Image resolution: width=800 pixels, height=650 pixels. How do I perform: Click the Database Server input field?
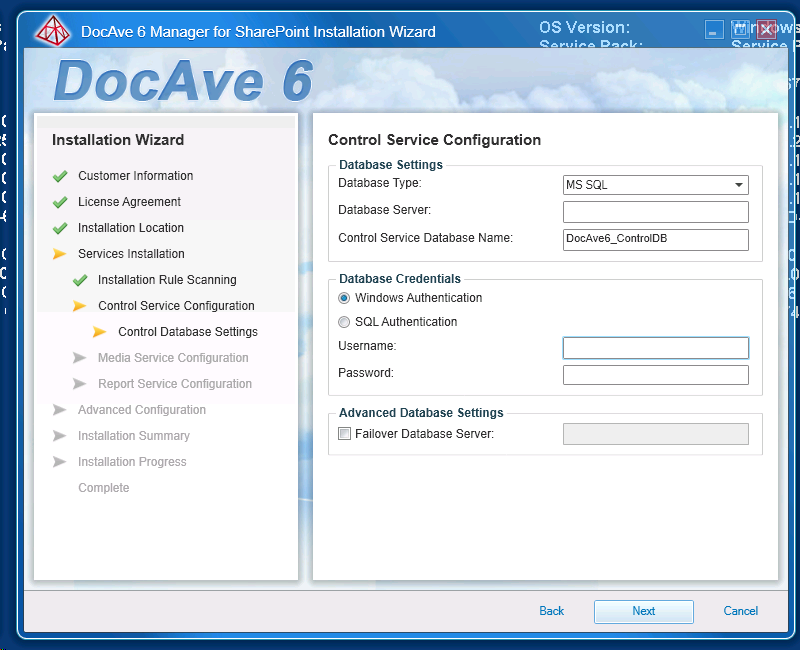(x=656, y=212)
